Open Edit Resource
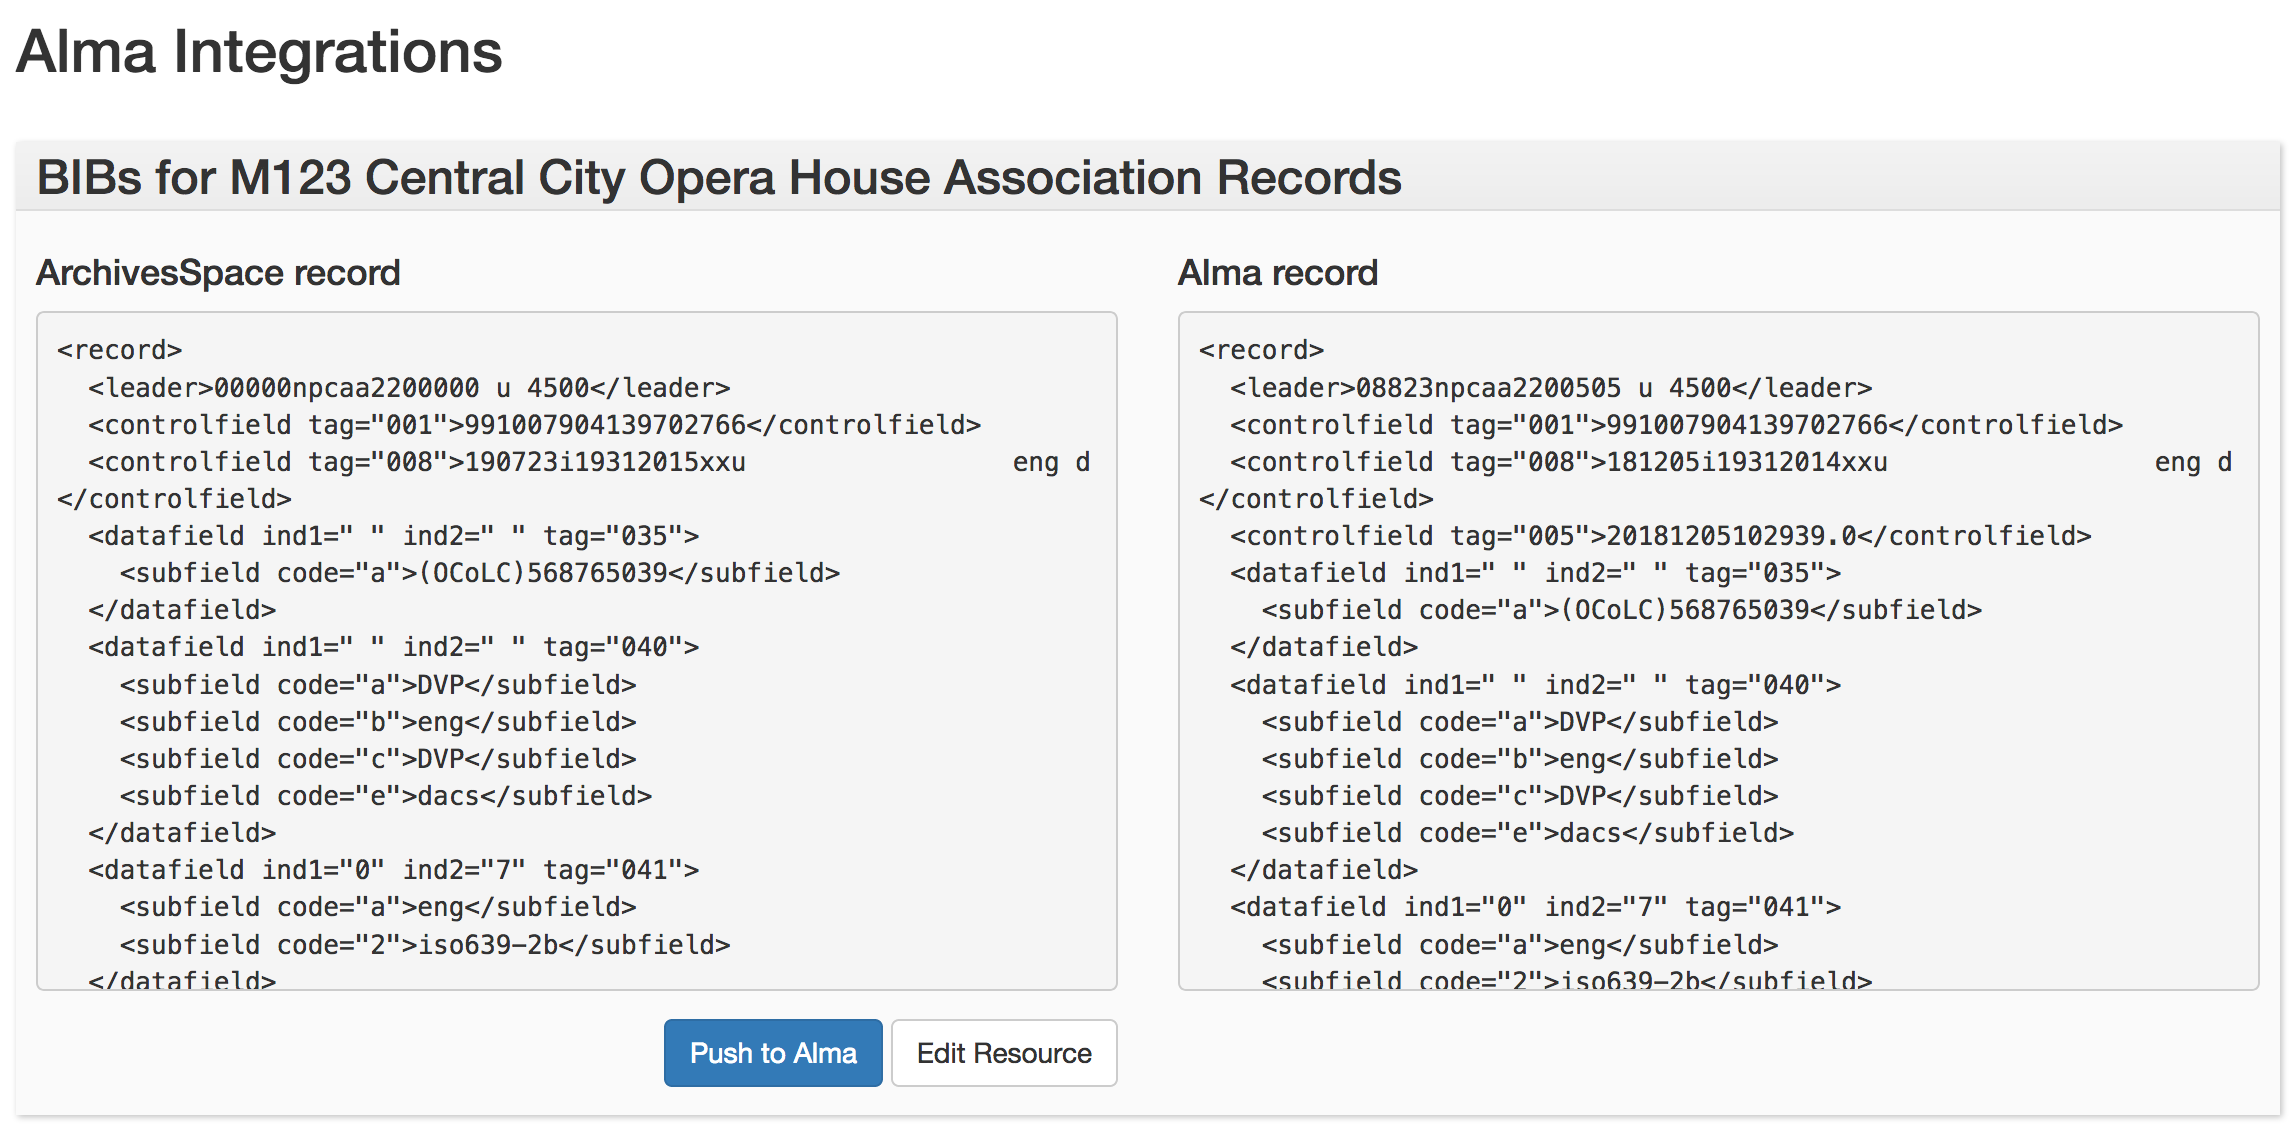The image size is (2290, 1124). [x=1003, y=1052]
